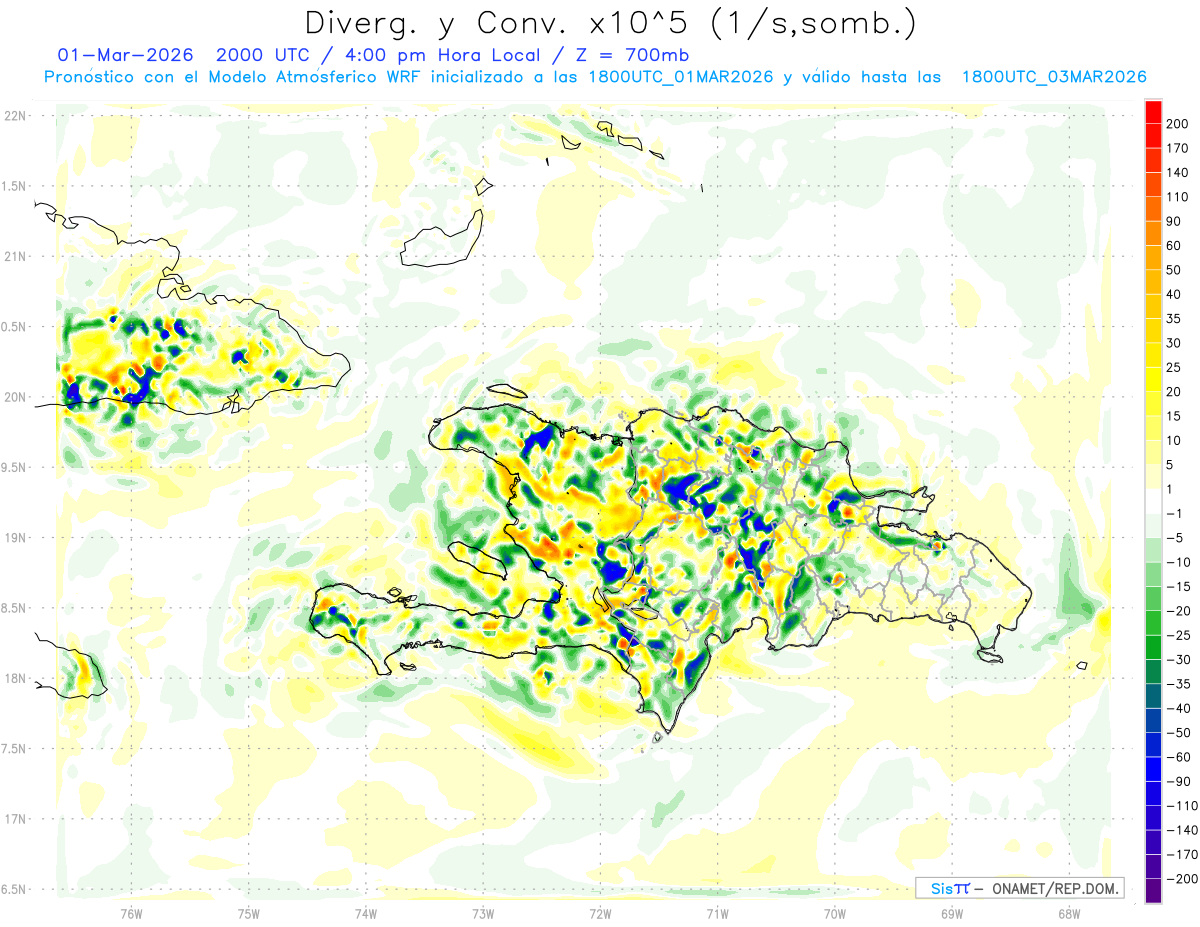Click the positive '20' color bar value
1200x927 pixels.
[x=1174, y=392]
